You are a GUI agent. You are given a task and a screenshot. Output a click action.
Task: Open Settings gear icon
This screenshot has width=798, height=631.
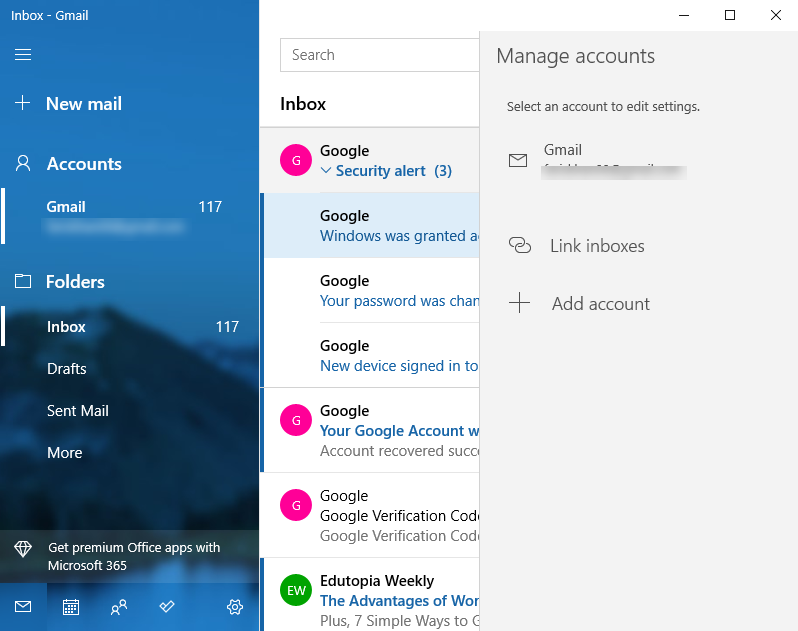pos(235,607)
